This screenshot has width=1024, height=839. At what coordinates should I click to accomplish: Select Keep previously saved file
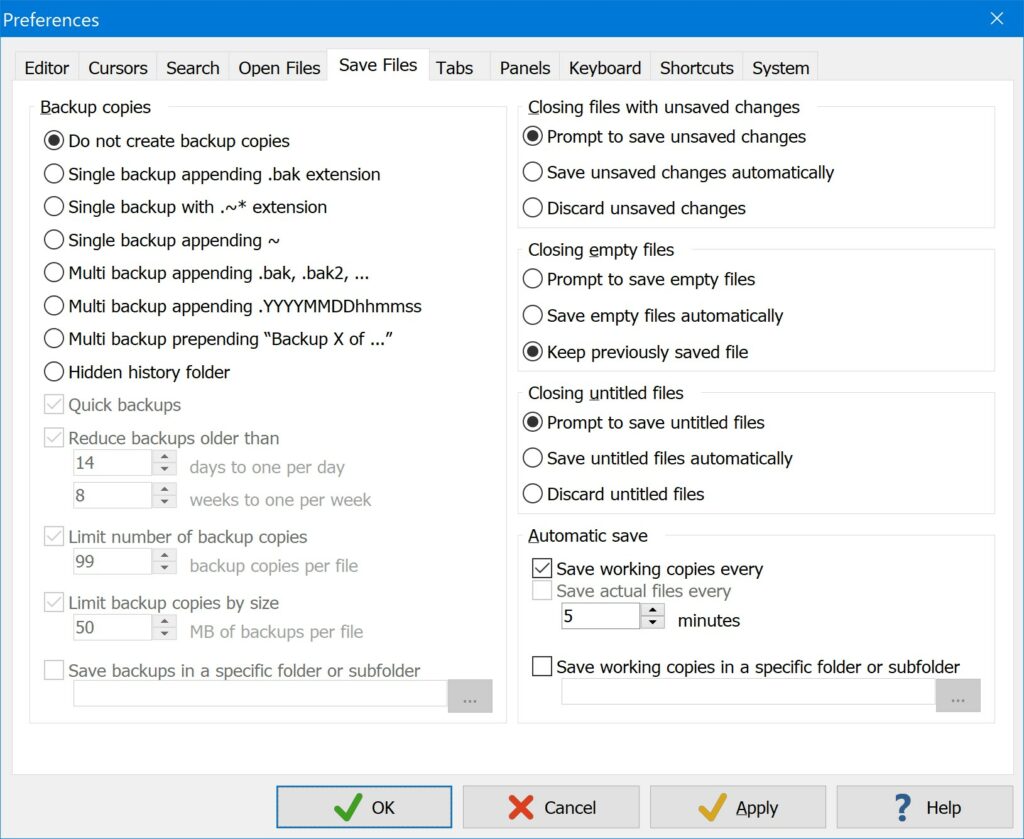click(635, 352)
